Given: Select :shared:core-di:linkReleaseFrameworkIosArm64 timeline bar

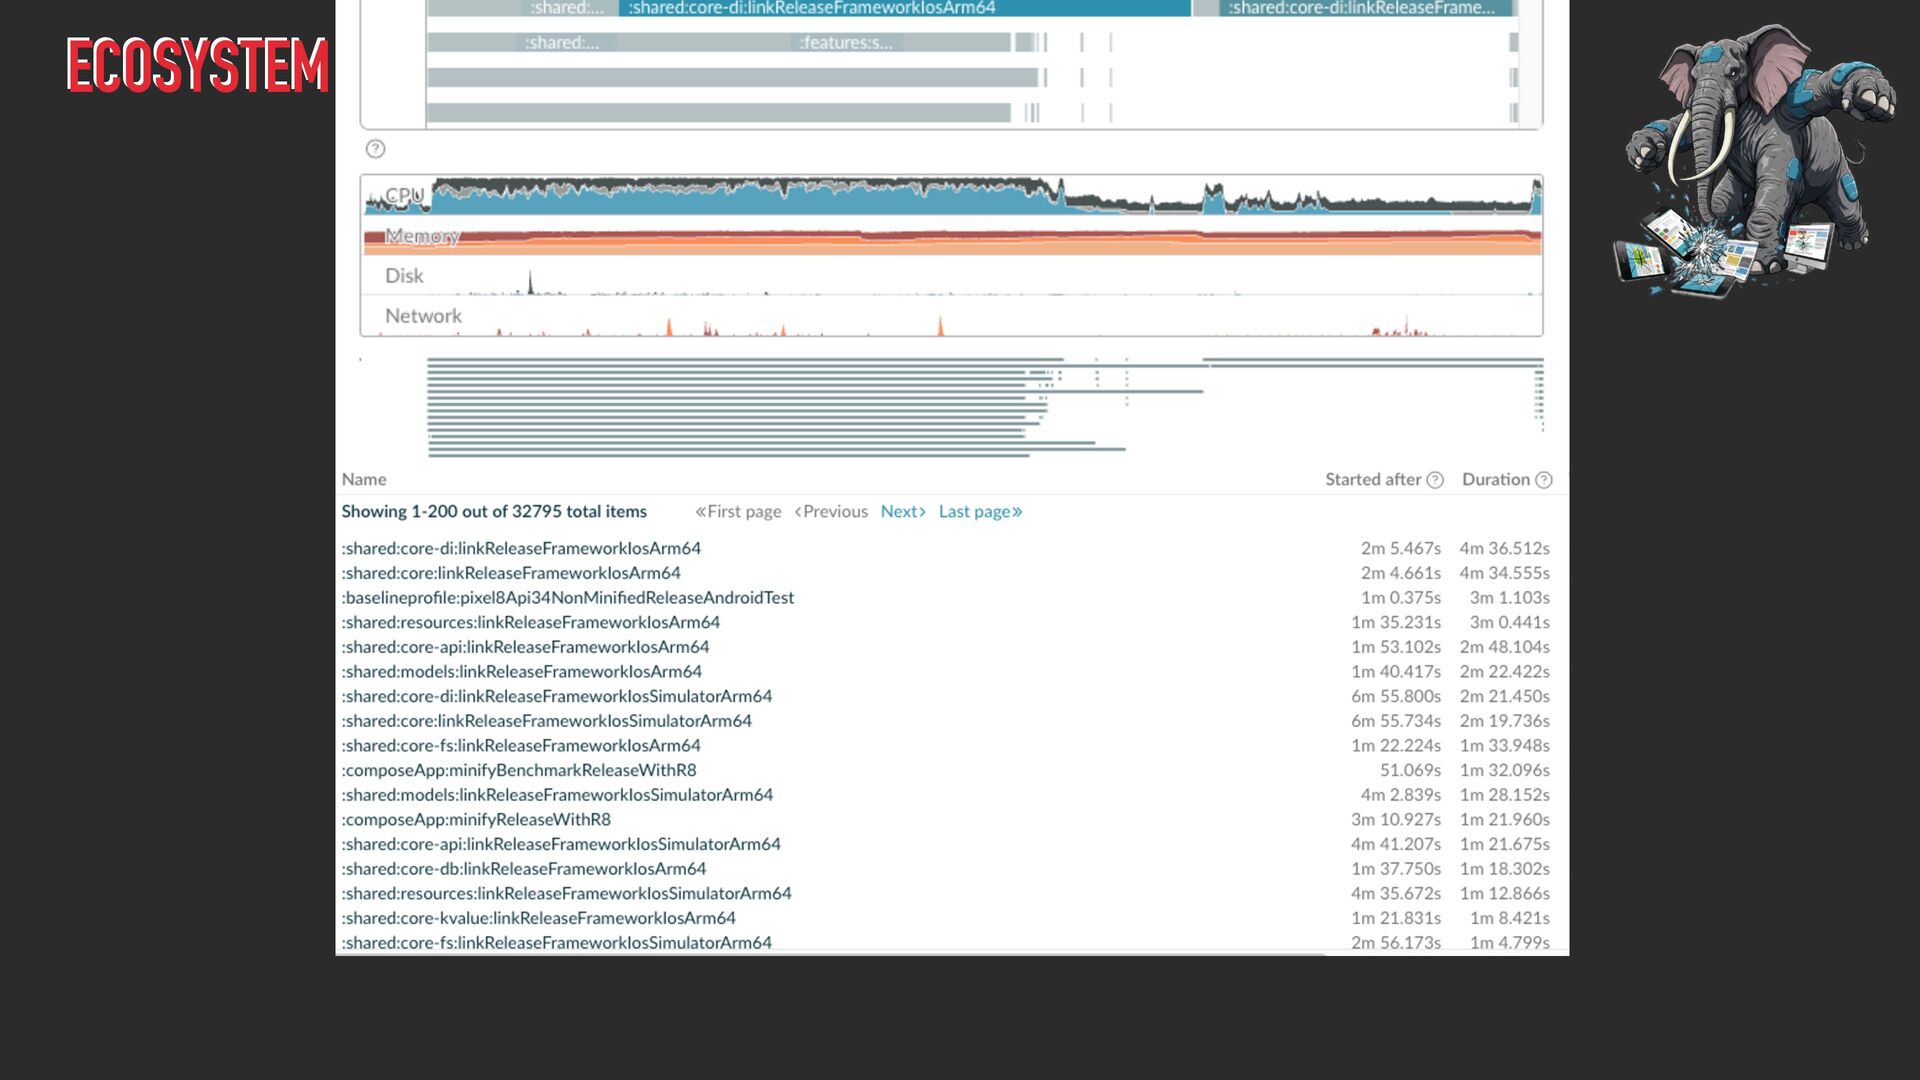Looking at the screenshot, I should pos(905,8).
